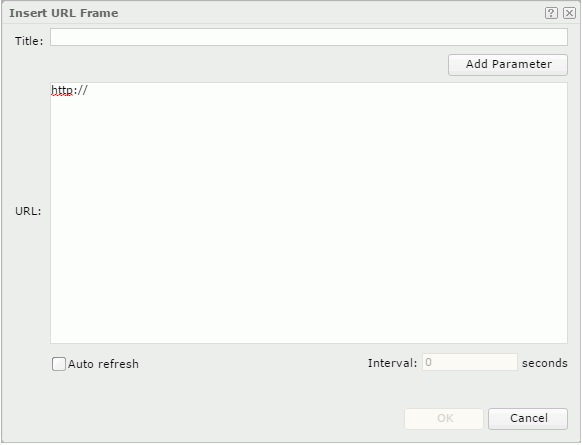
Task: Click the underlined http word in URL box
Action: click(62, 90)
